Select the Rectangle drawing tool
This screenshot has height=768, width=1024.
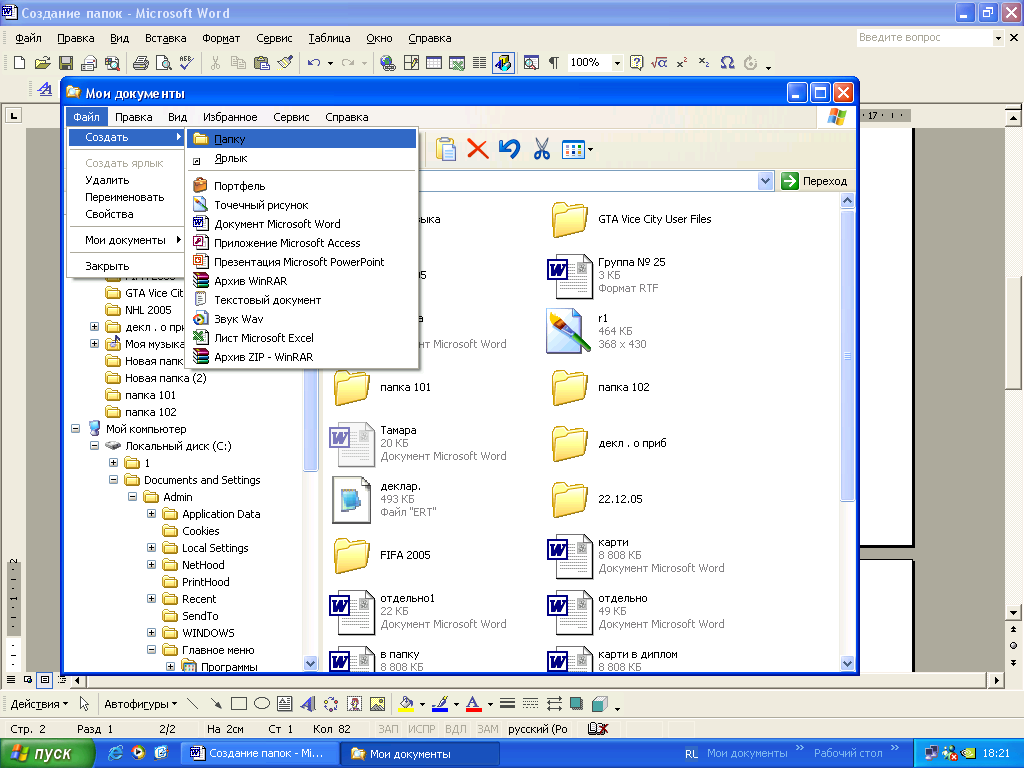[x=239, y=703]
